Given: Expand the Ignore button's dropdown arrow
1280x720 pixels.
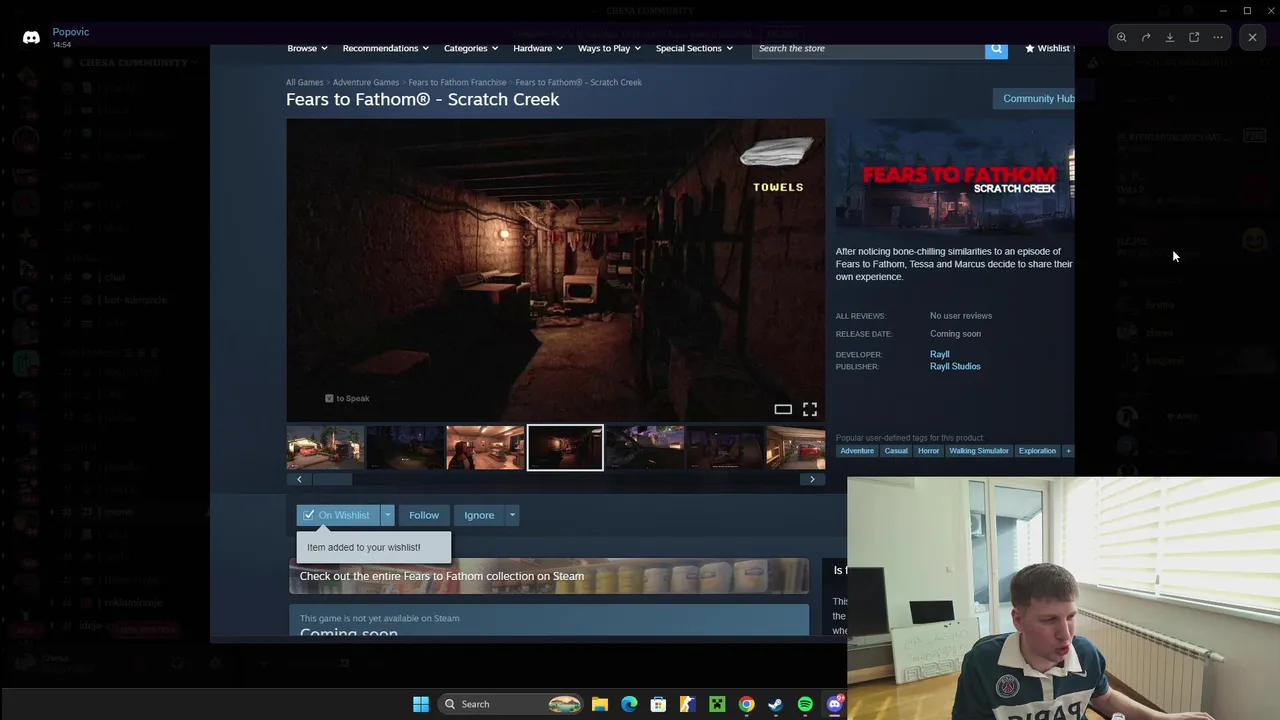Looking at the screenshot, I should coord(512,515).
